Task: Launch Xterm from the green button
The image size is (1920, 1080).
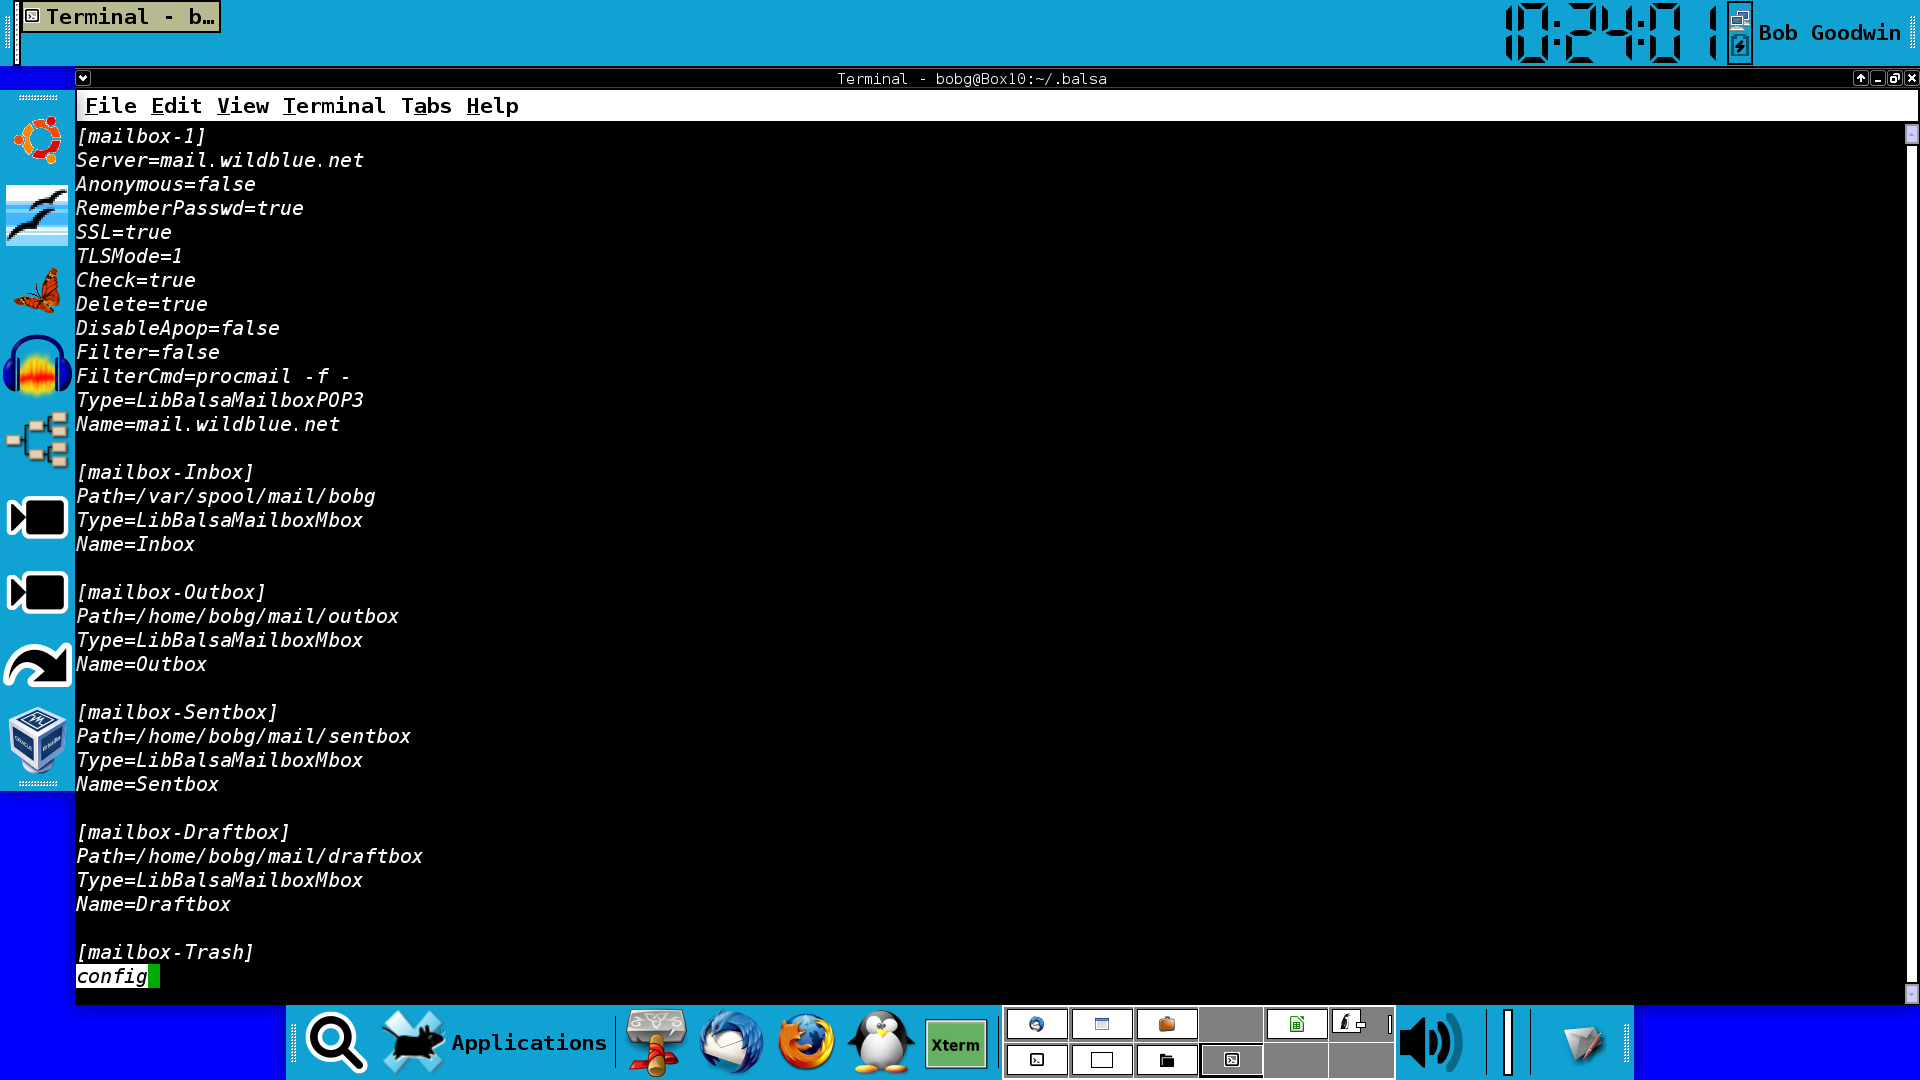Action: click(x=956, y=1045)
